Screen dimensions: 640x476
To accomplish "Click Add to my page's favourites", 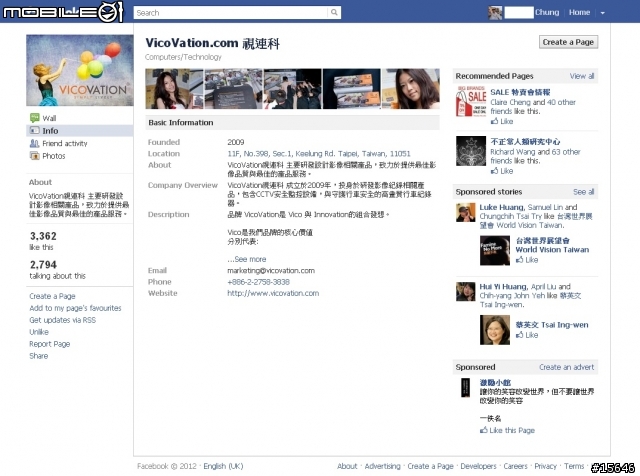I will [x=75, y=308].
